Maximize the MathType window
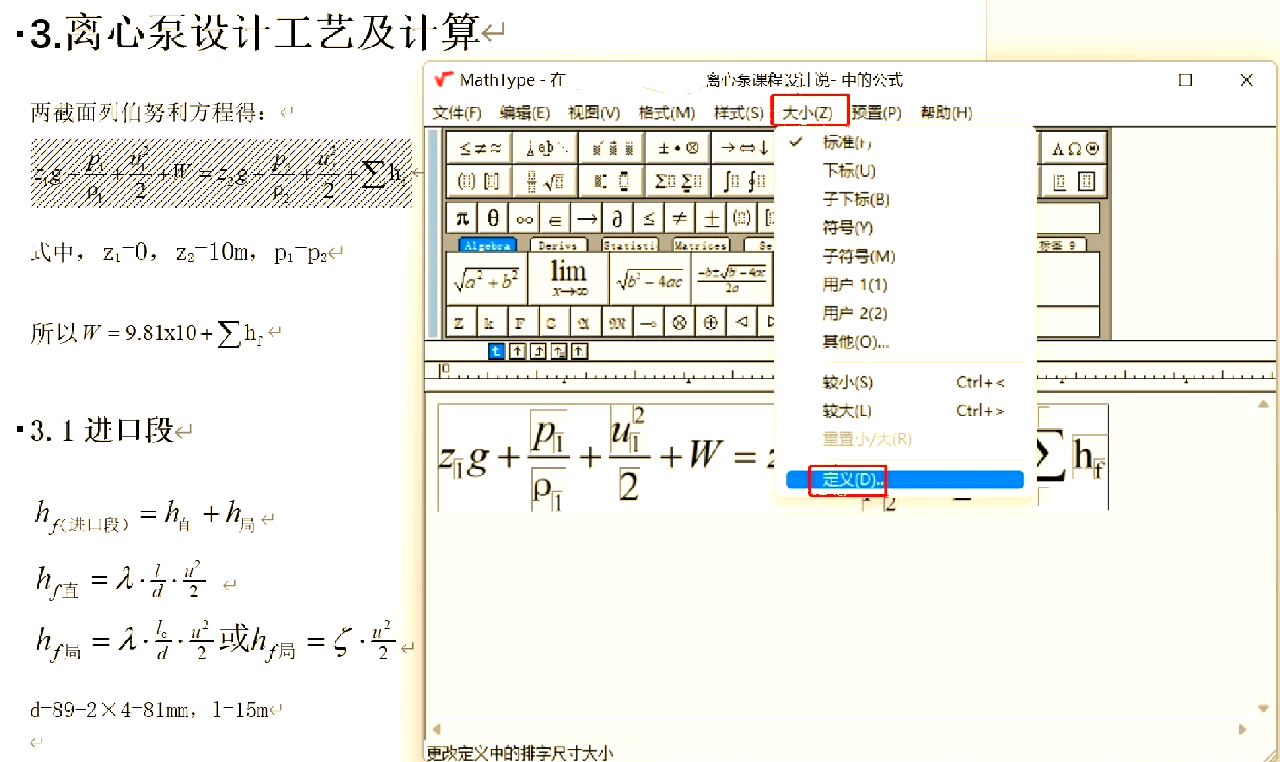Image resolution: width=1280 pixels, height=762 pixels. (x=1186, y=80)
